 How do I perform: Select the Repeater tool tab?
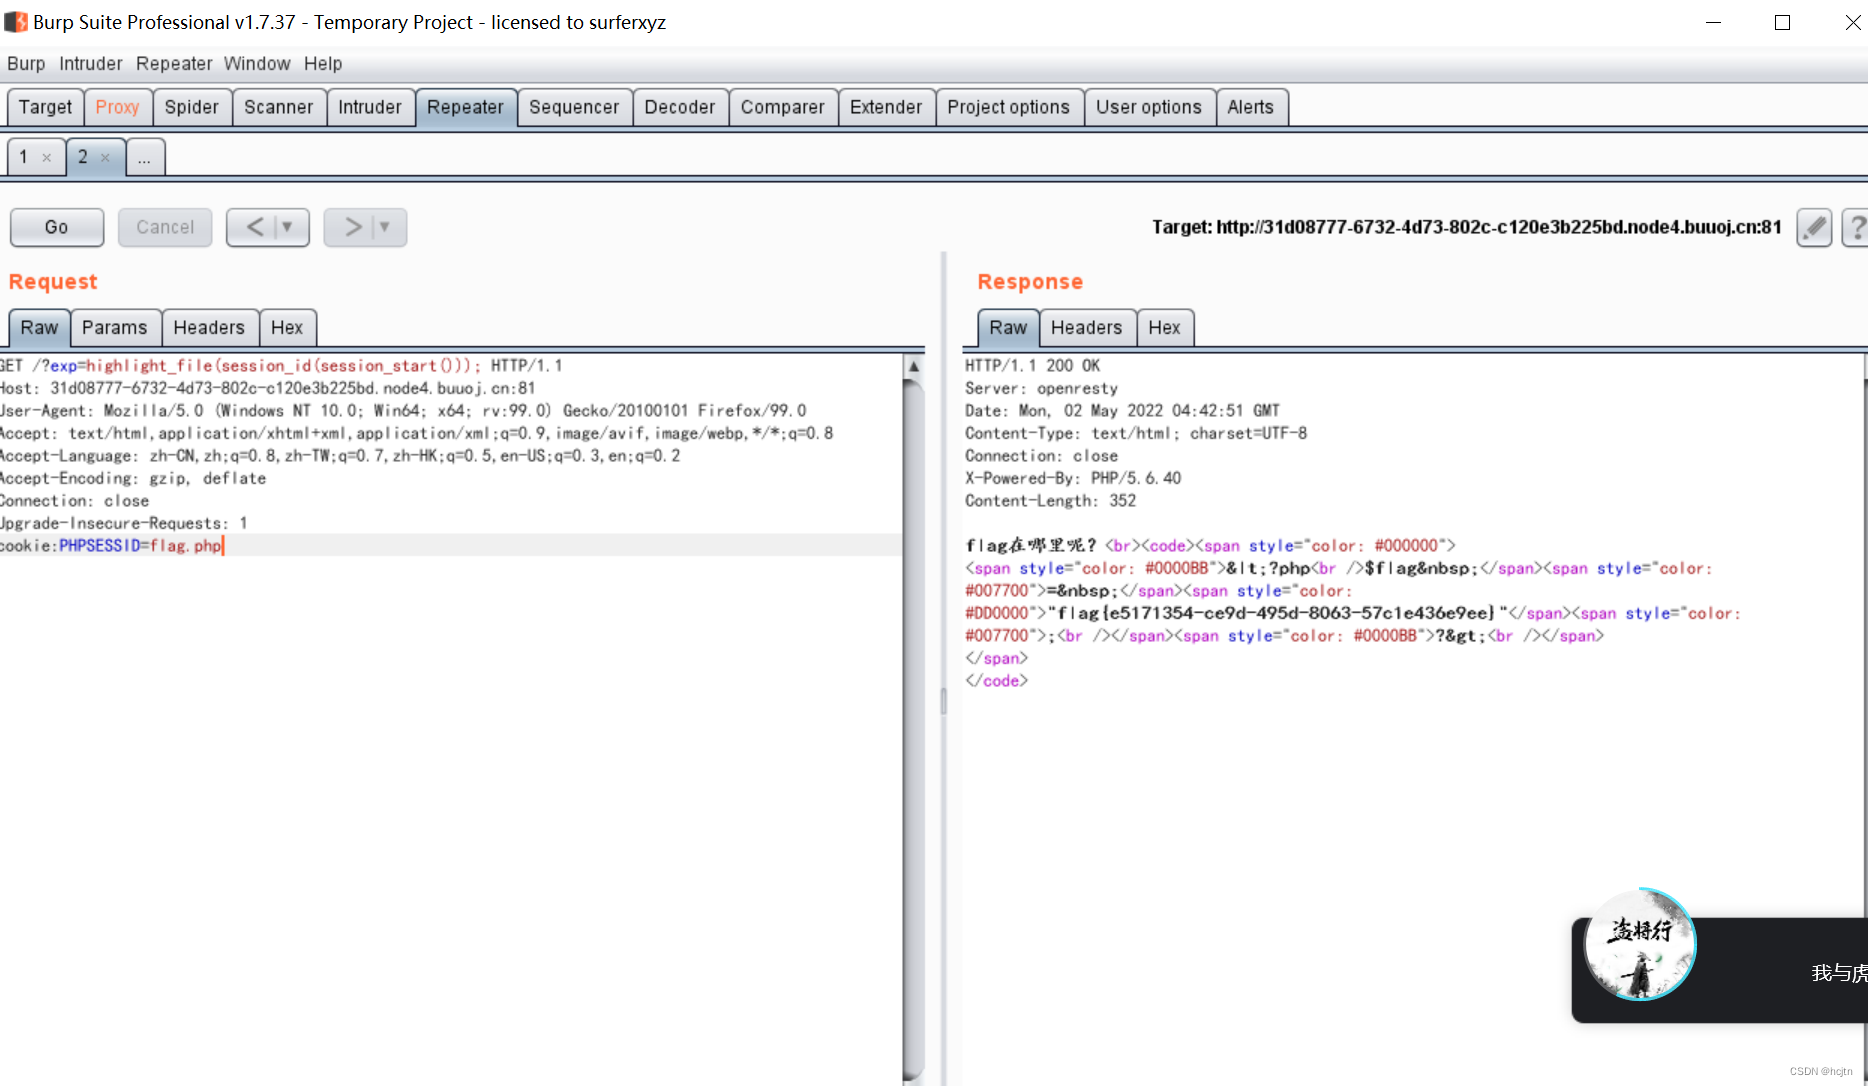coord(465,107)
